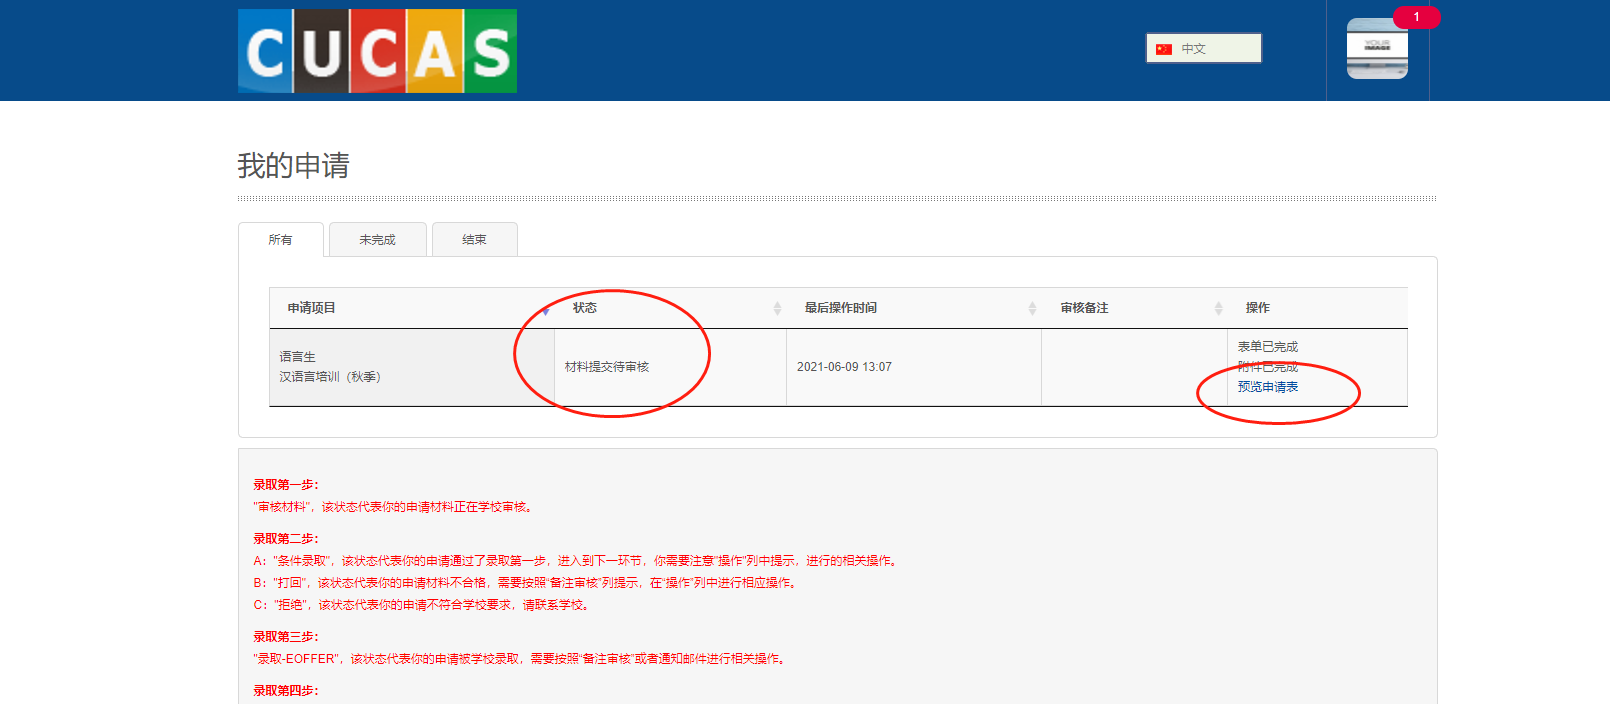Switch to the 未完成 tab
This screenshot has height=704, width=1610.
(x=377, y=240)
